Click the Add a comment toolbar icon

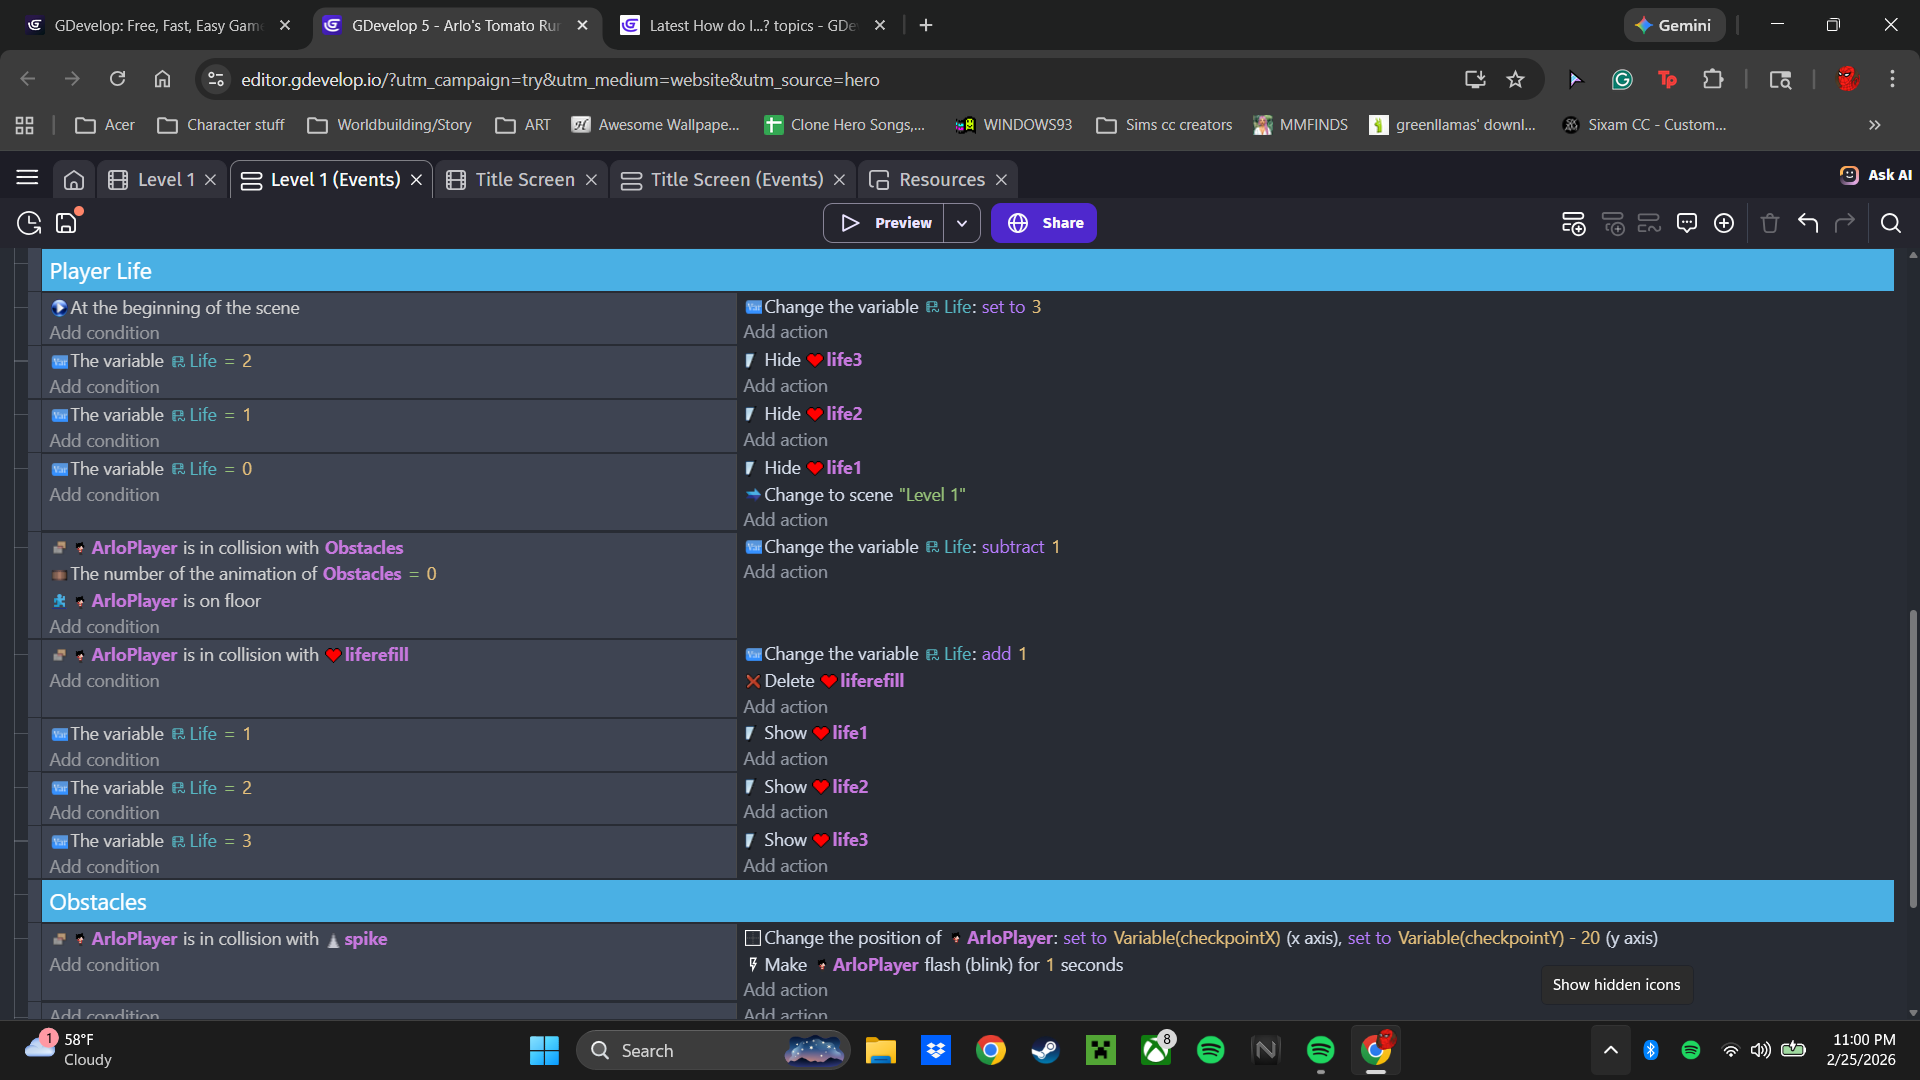tap(1687, 223)
